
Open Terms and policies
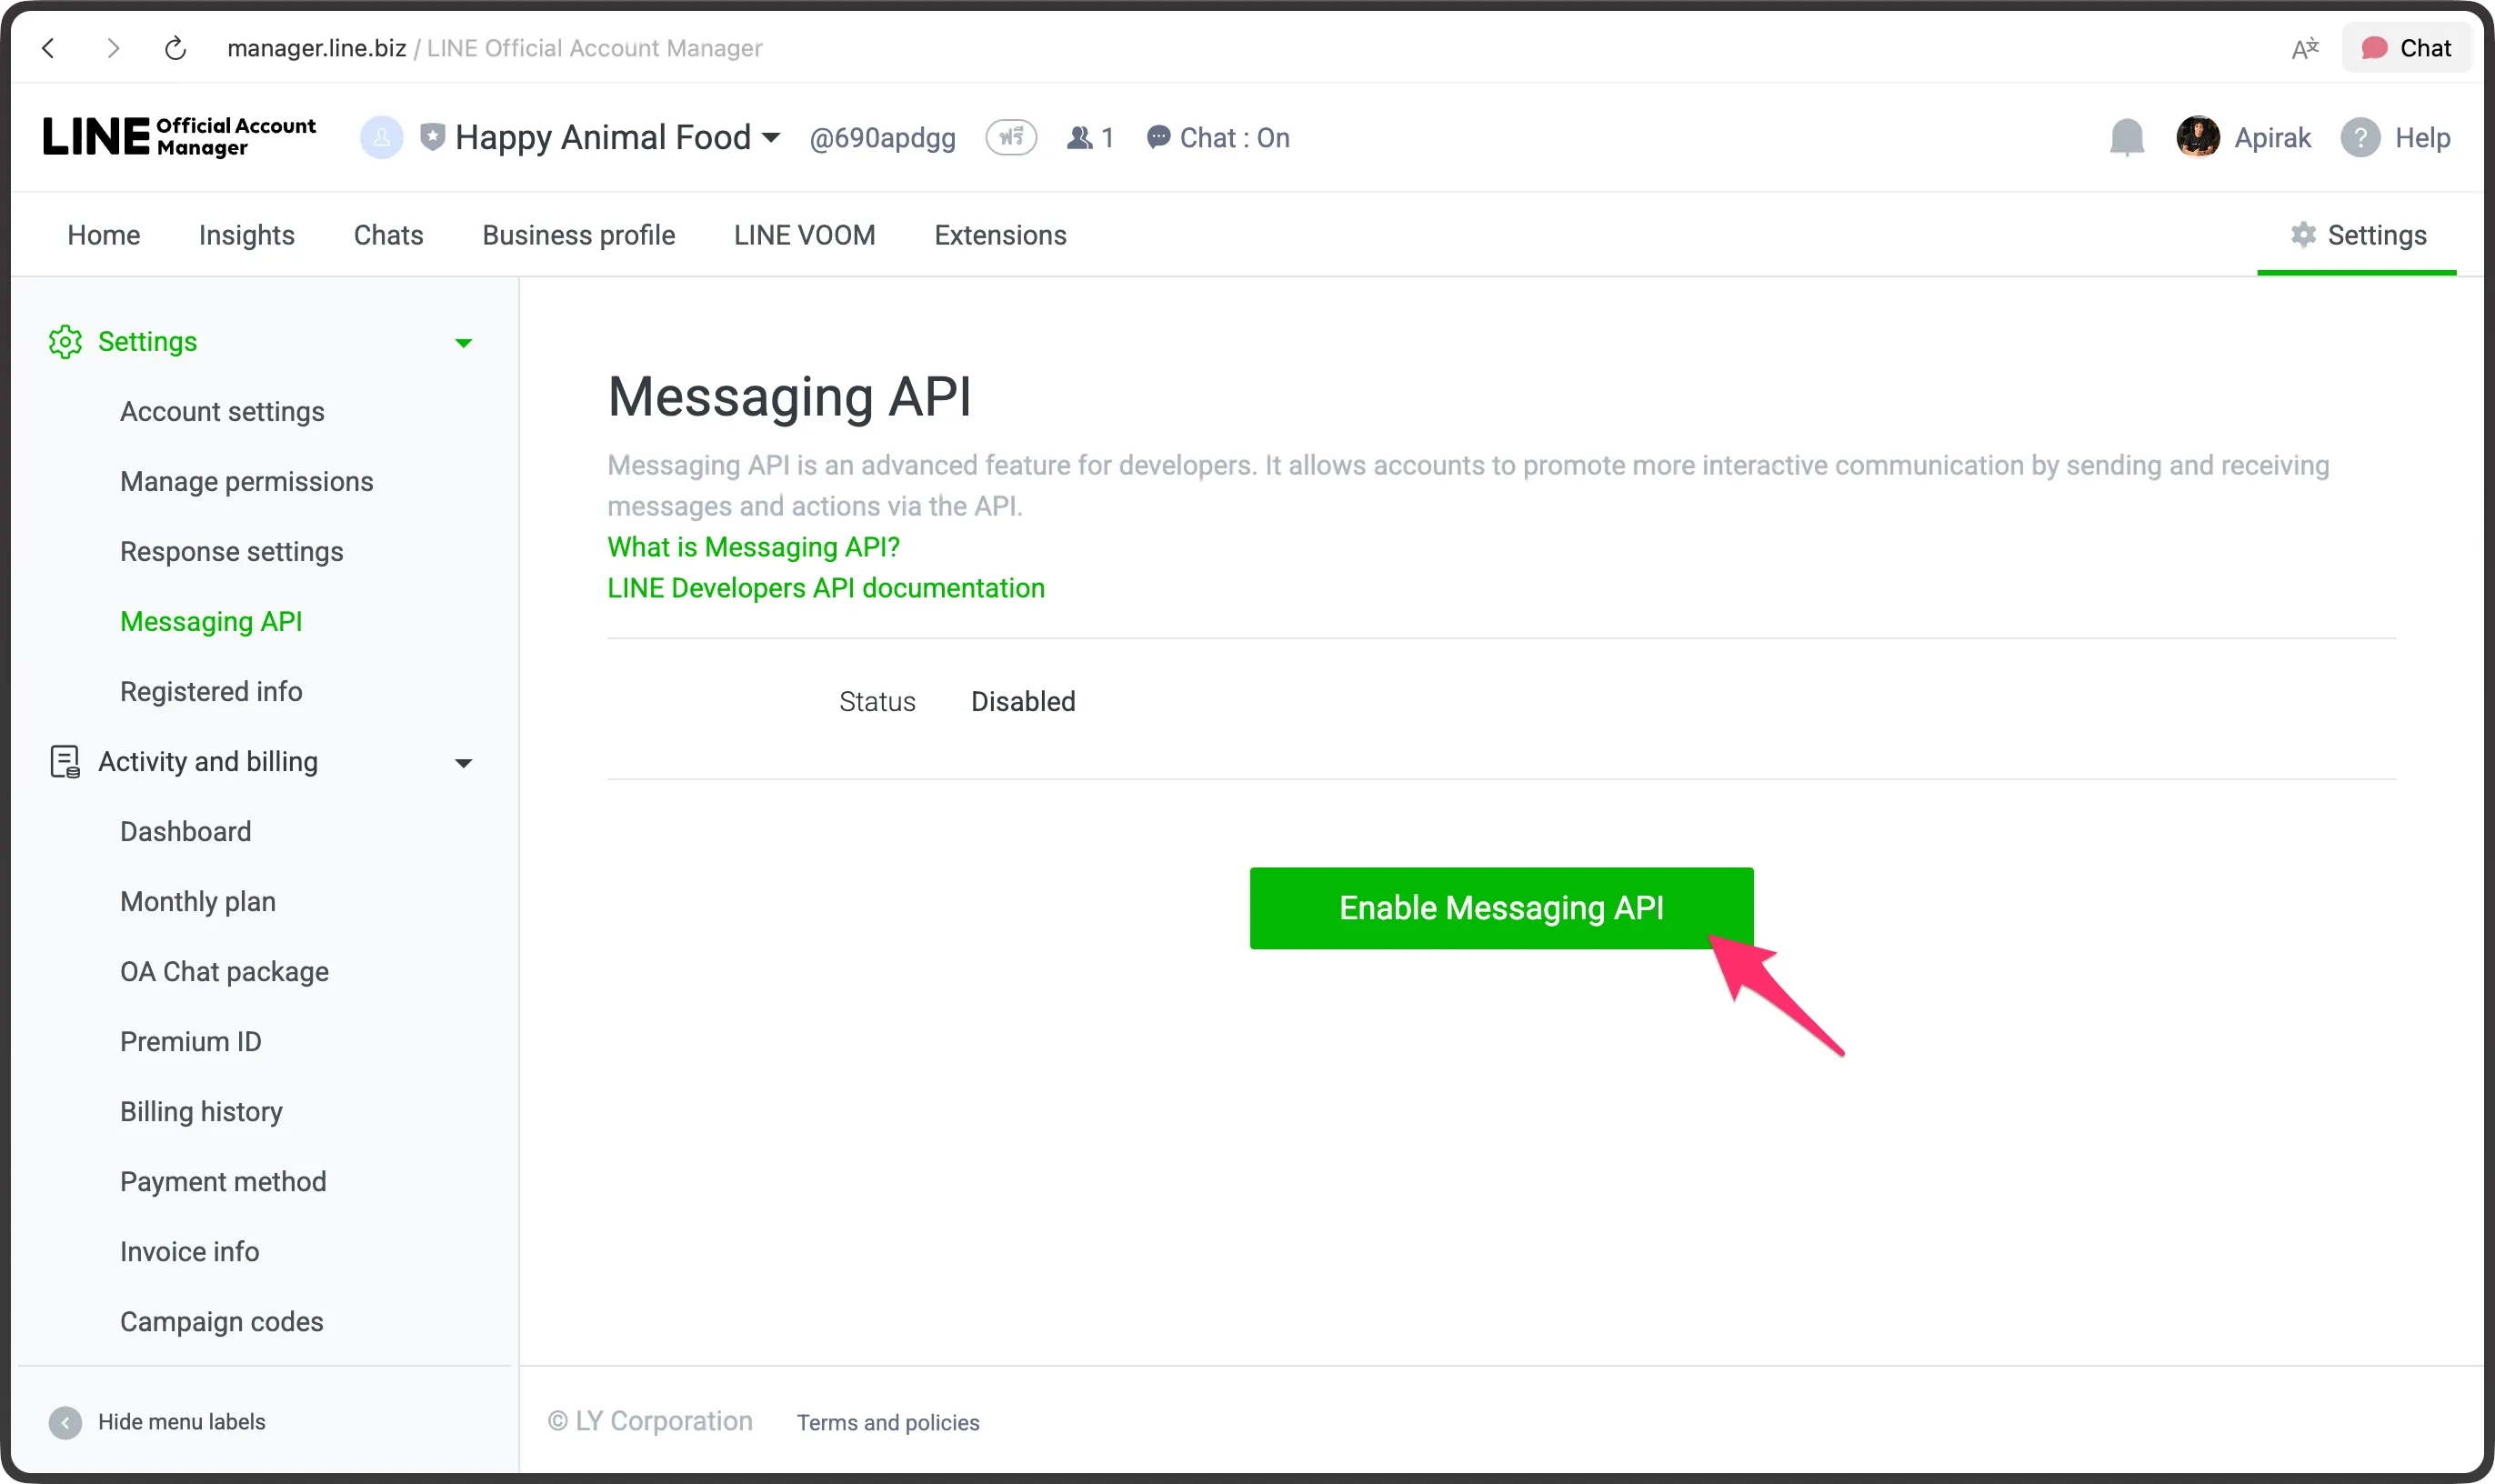887,1421
